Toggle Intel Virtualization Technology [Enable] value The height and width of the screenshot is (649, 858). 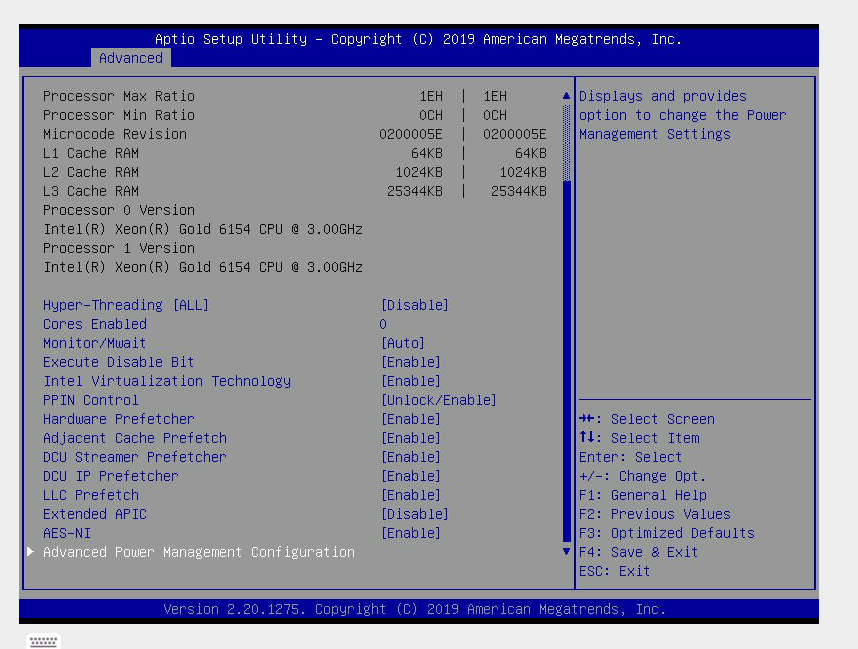[411, 381]
